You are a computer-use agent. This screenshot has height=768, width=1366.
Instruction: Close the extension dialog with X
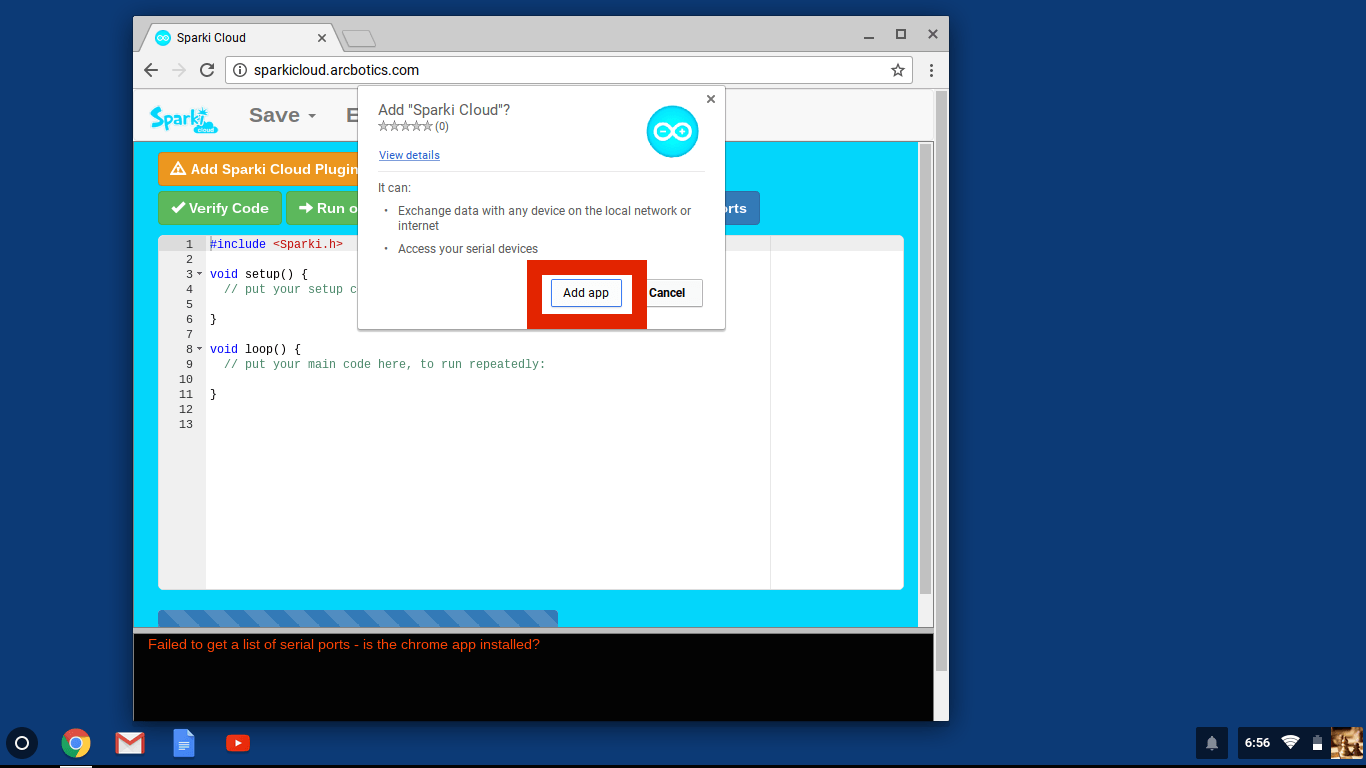point(711,99)
